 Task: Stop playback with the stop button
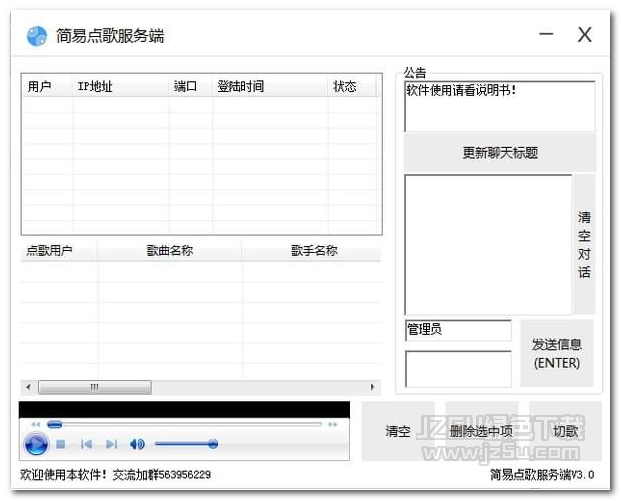(61, 444)
